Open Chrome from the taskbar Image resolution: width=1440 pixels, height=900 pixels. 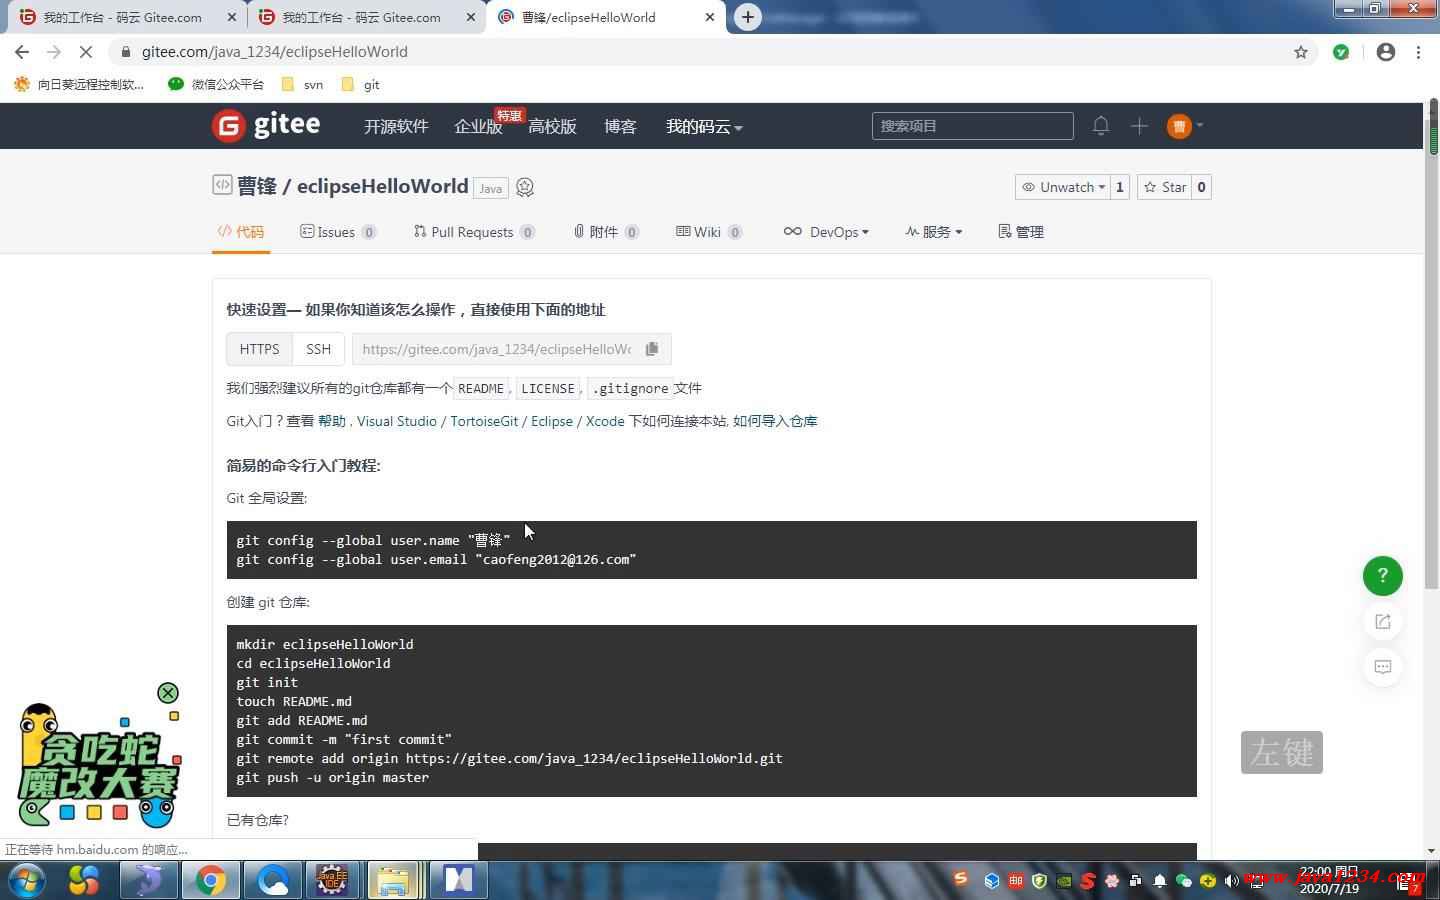point(210,881)
